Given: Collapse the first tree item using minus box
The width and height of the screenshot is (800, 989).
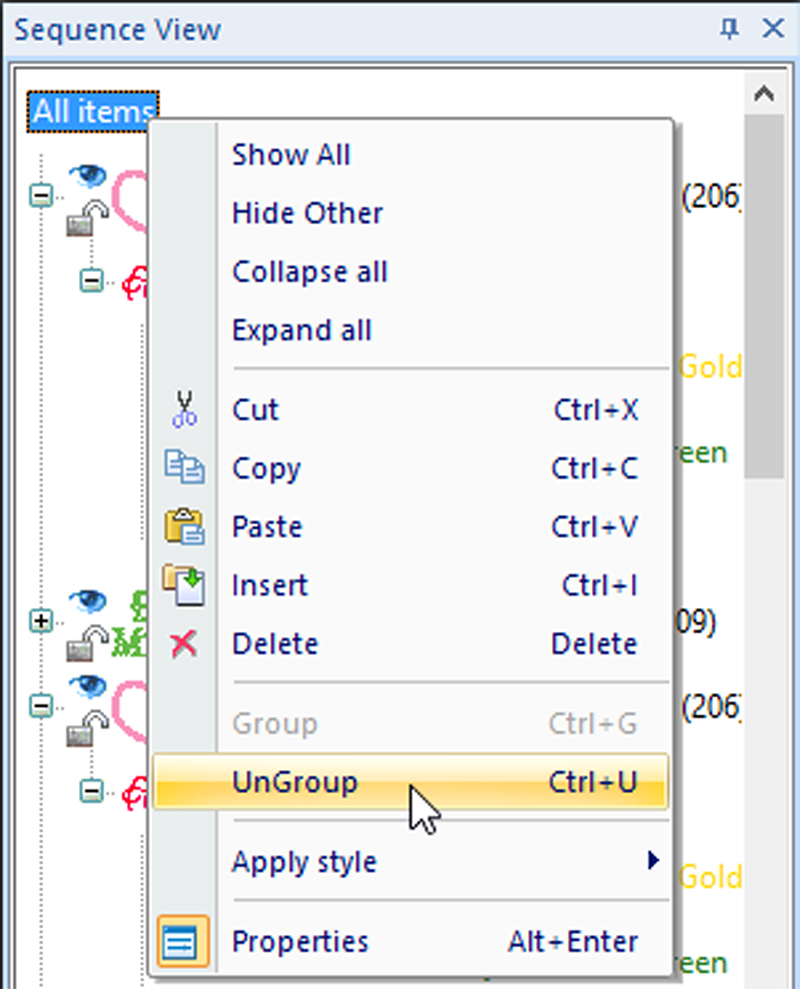Looking at the screenshot, I should tap(41, 196).
